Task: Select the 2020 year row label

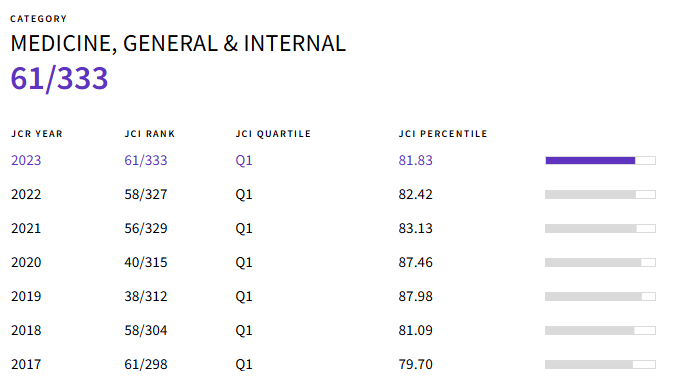Action: coord(26,262)
